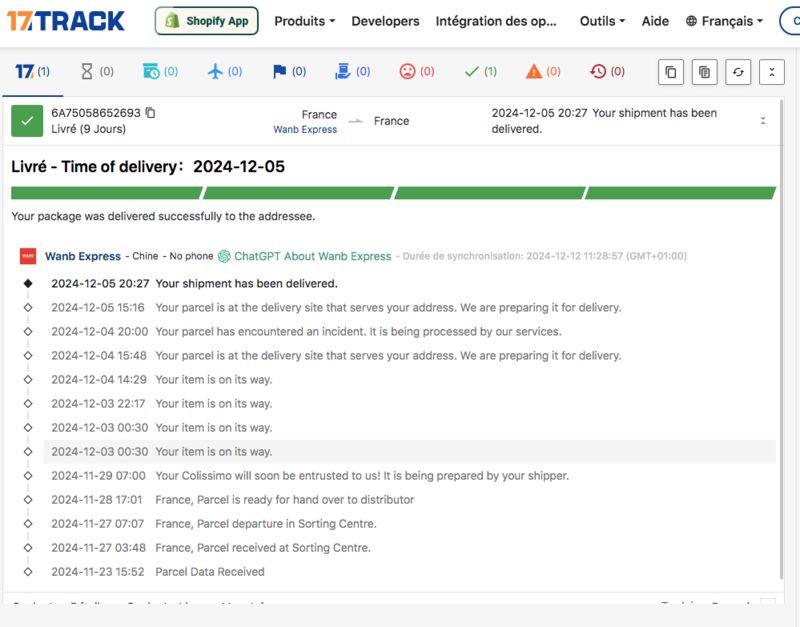Select the all shipments 17 (1) tab
Image resolution: width=800 pixels, height=627 pixels.
(33, 71)
